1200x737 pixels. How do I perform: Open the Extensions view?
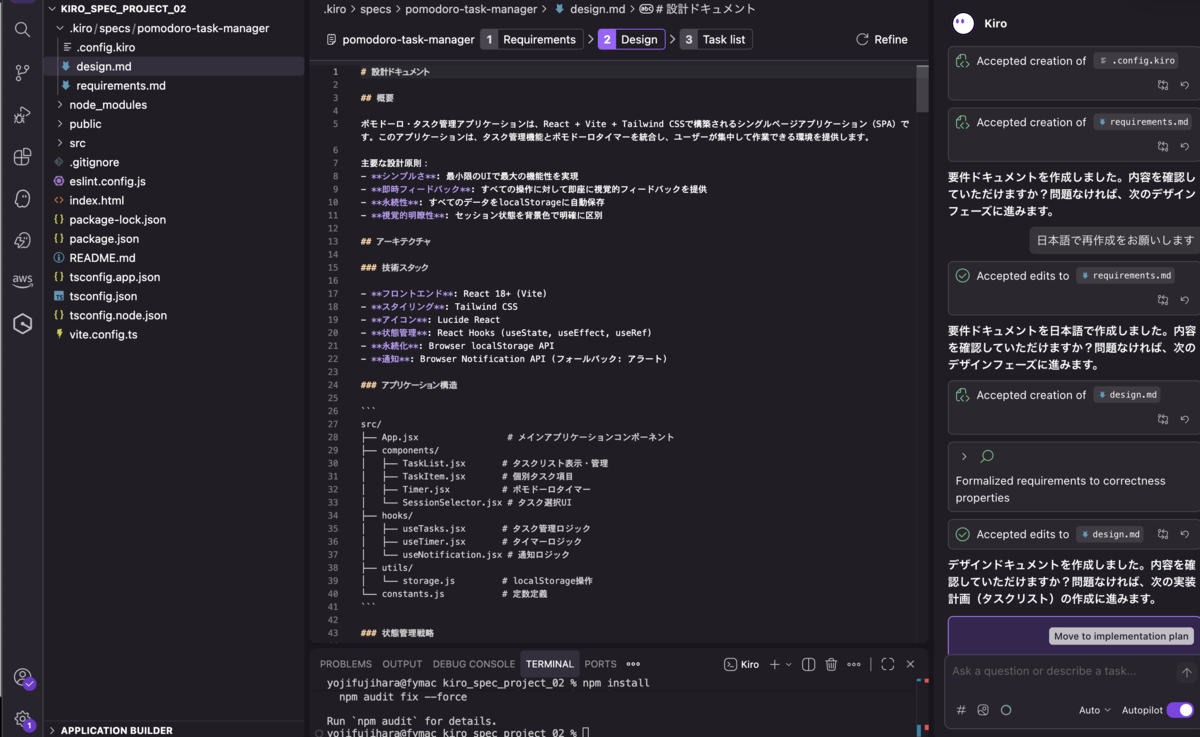point(22,157)
